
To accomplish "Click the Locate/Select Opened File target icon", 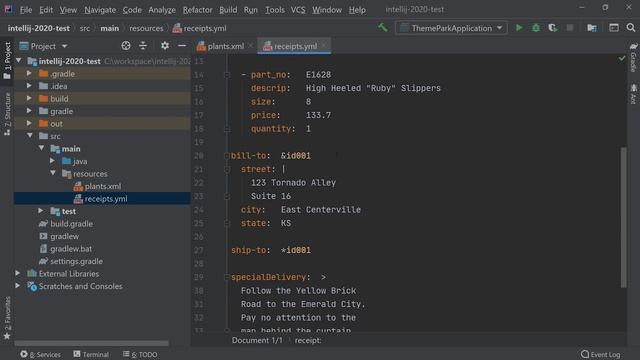I will click(x=126, y=46).
